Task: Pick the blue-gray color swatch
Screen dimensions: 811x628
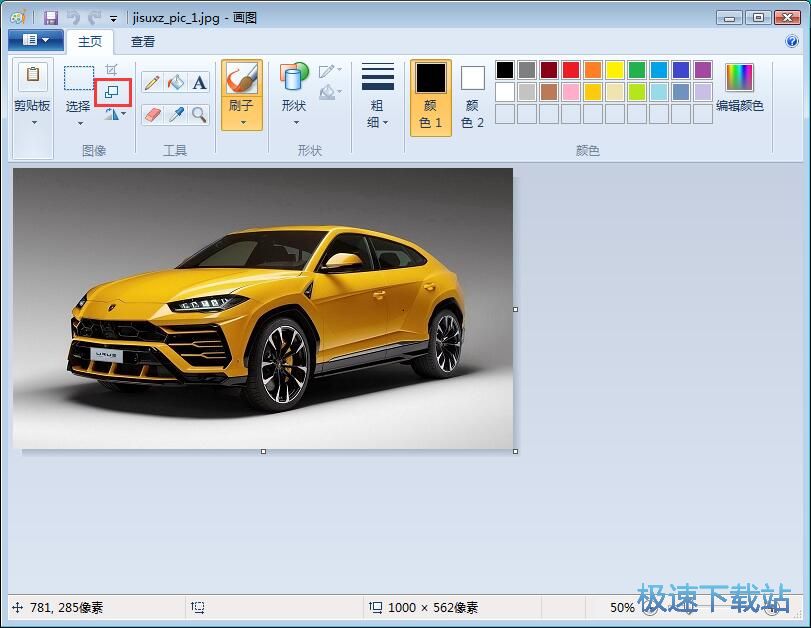Action: (681, 92)
